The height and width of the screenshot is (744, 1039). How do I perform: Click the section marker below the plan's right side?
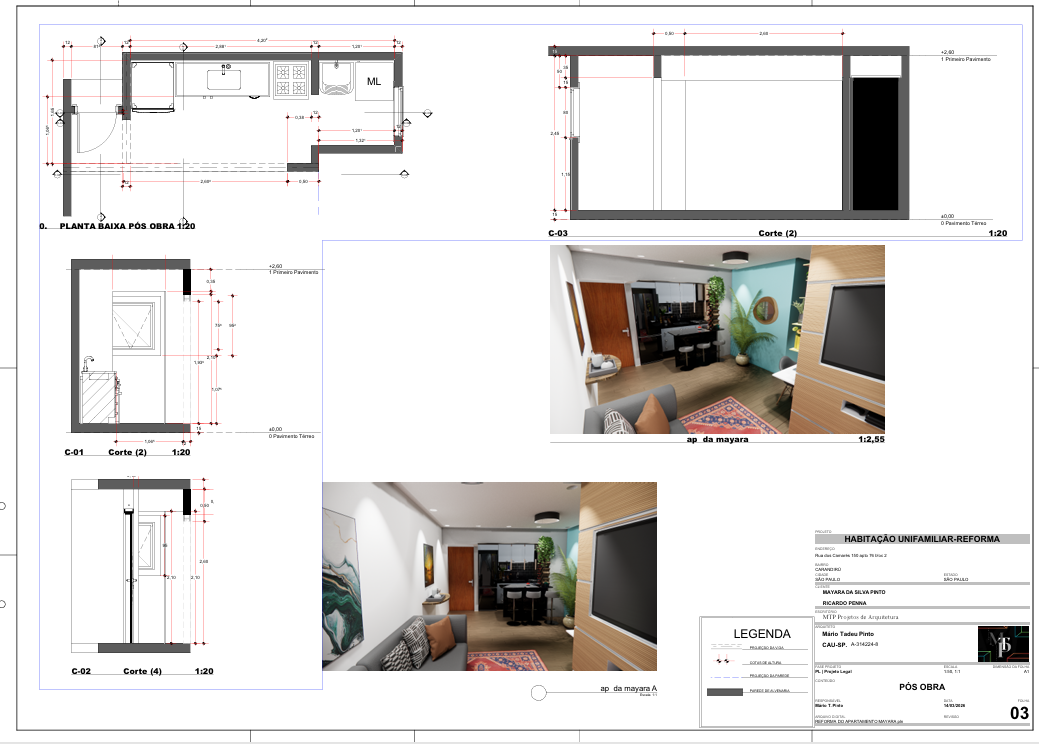(x=404, y=174)
